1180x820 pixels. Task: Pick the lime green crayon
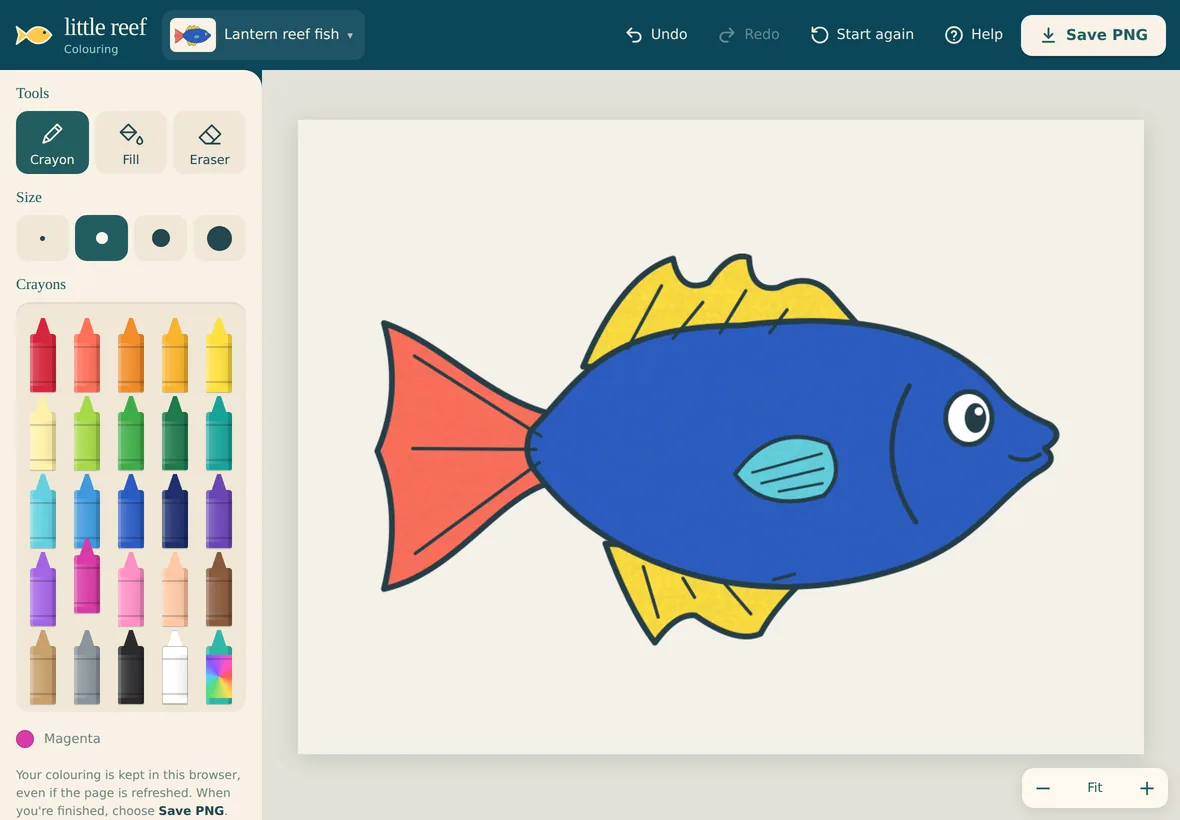tap(87, 433)
